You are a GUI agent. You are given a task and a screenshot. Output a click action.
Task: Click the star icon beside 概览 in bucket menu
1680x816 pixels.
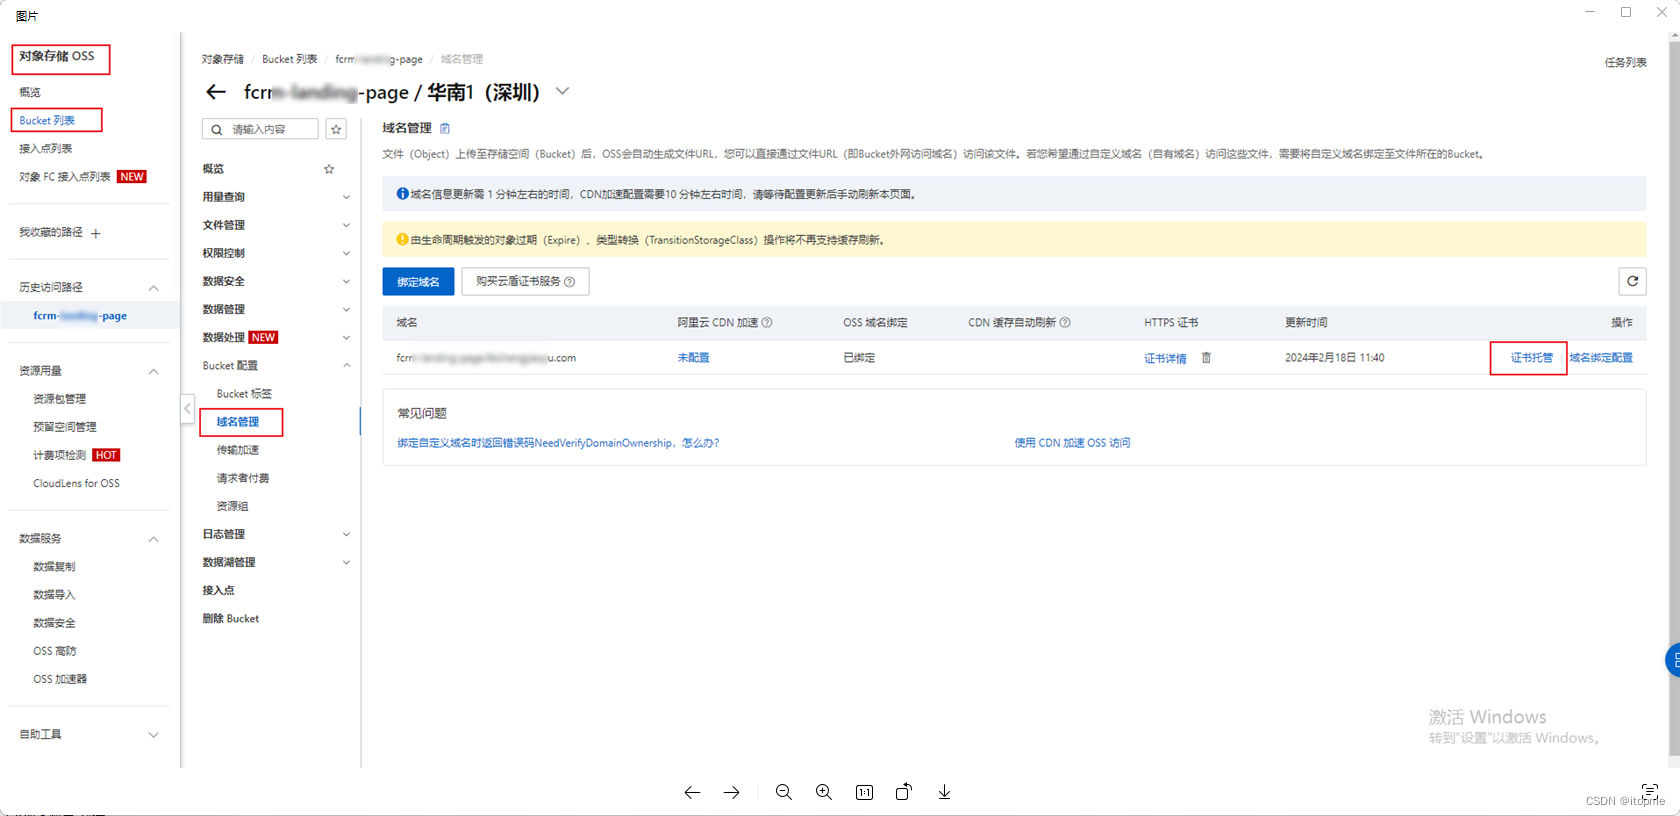pos(329,169)
